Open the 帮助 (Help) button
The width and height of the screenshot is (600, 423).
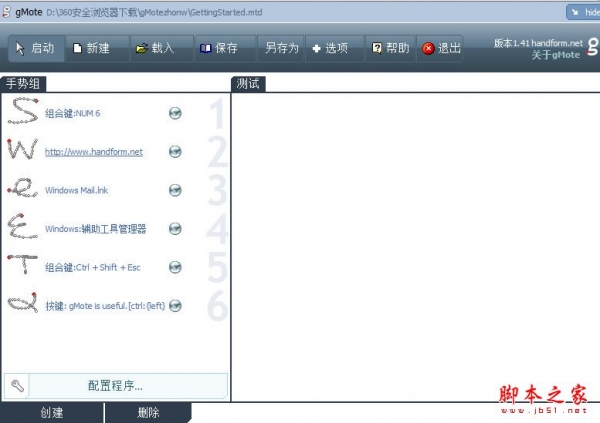391,48
